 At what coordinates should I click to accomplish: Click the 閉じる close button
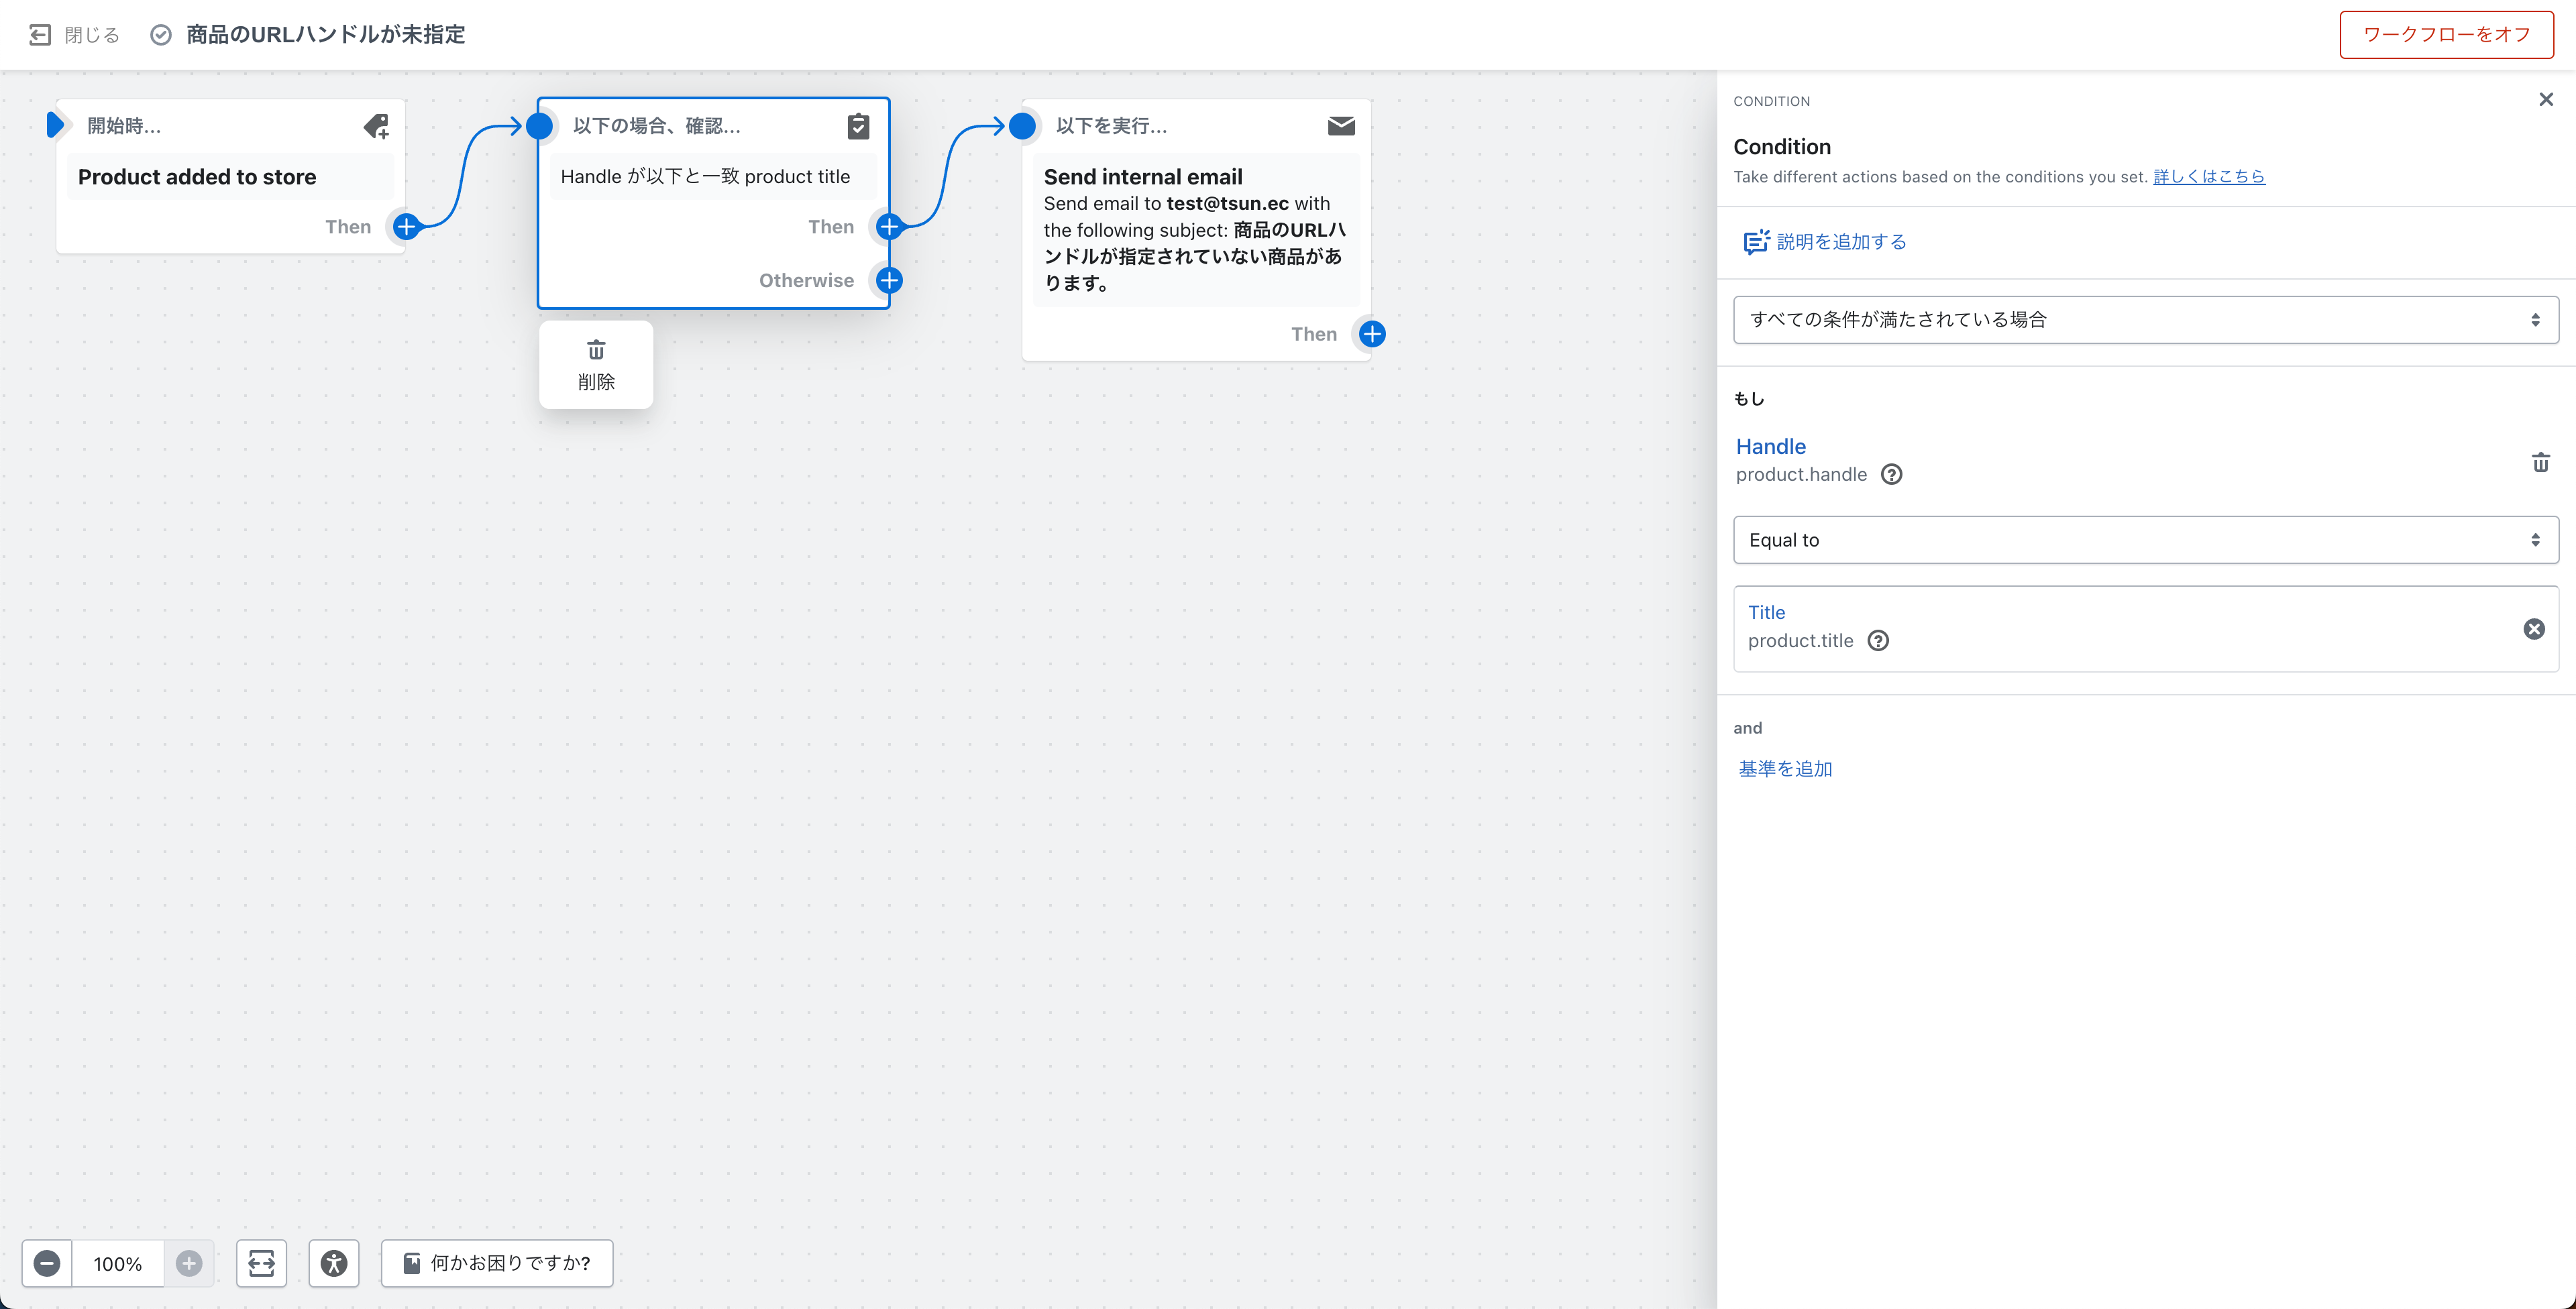[x=75, y=35]
